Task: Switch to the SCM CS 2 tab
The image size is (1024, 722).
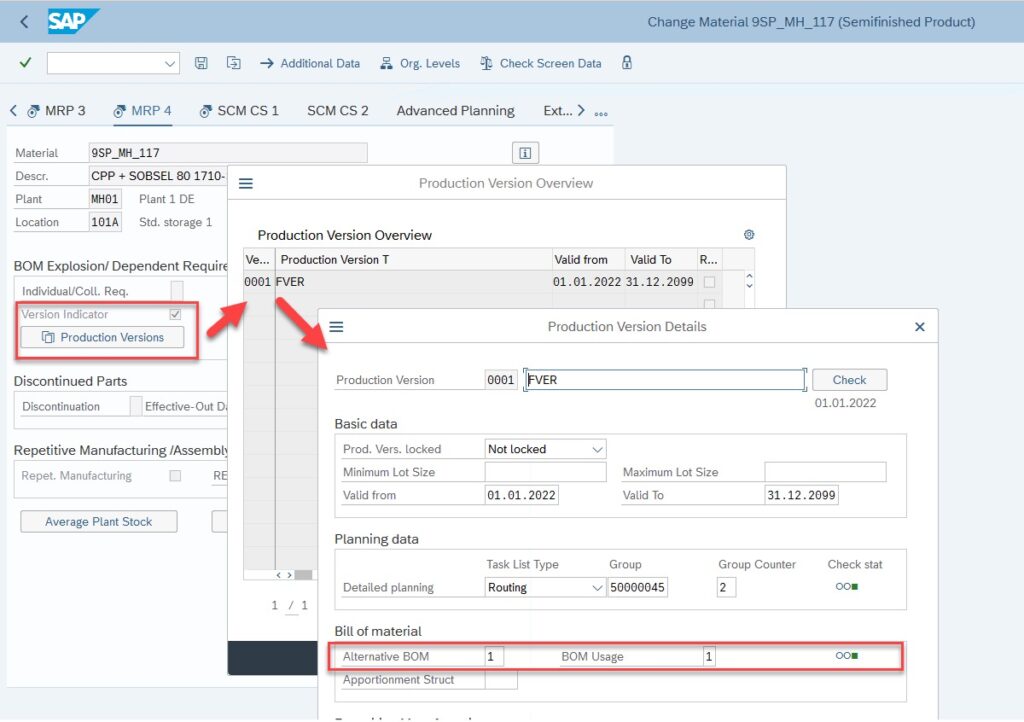Action: 338,111
